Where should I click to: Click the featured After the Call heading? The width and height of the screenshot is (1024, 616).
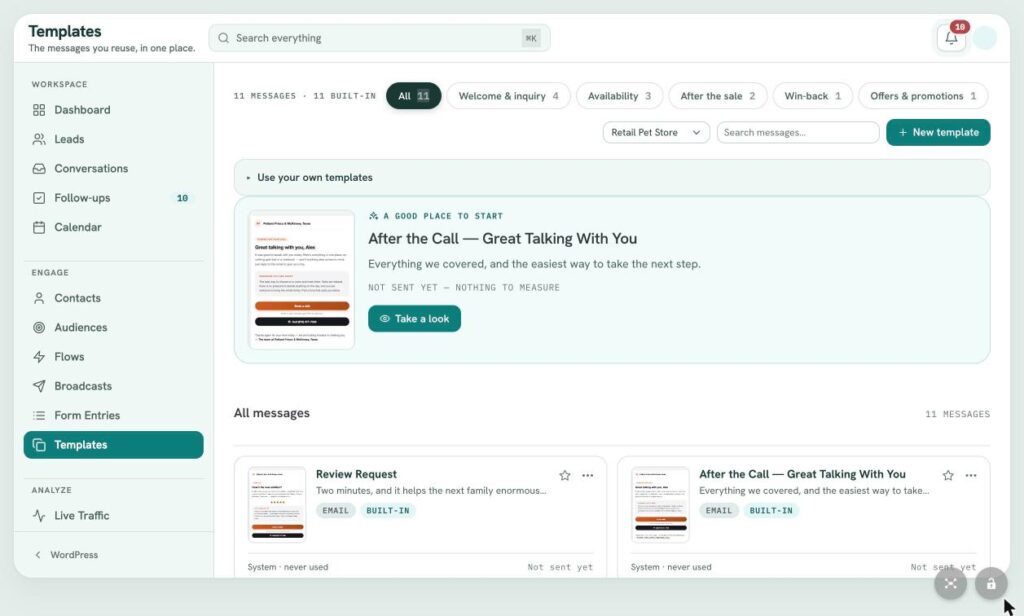point(502,238)
